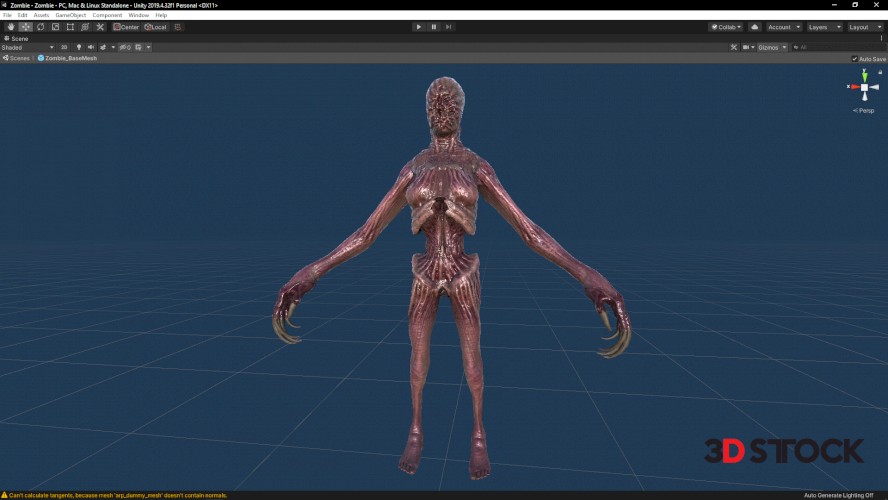Toggle pivot Center mode
The image size is (888, 500).
[x=126, y=27]
